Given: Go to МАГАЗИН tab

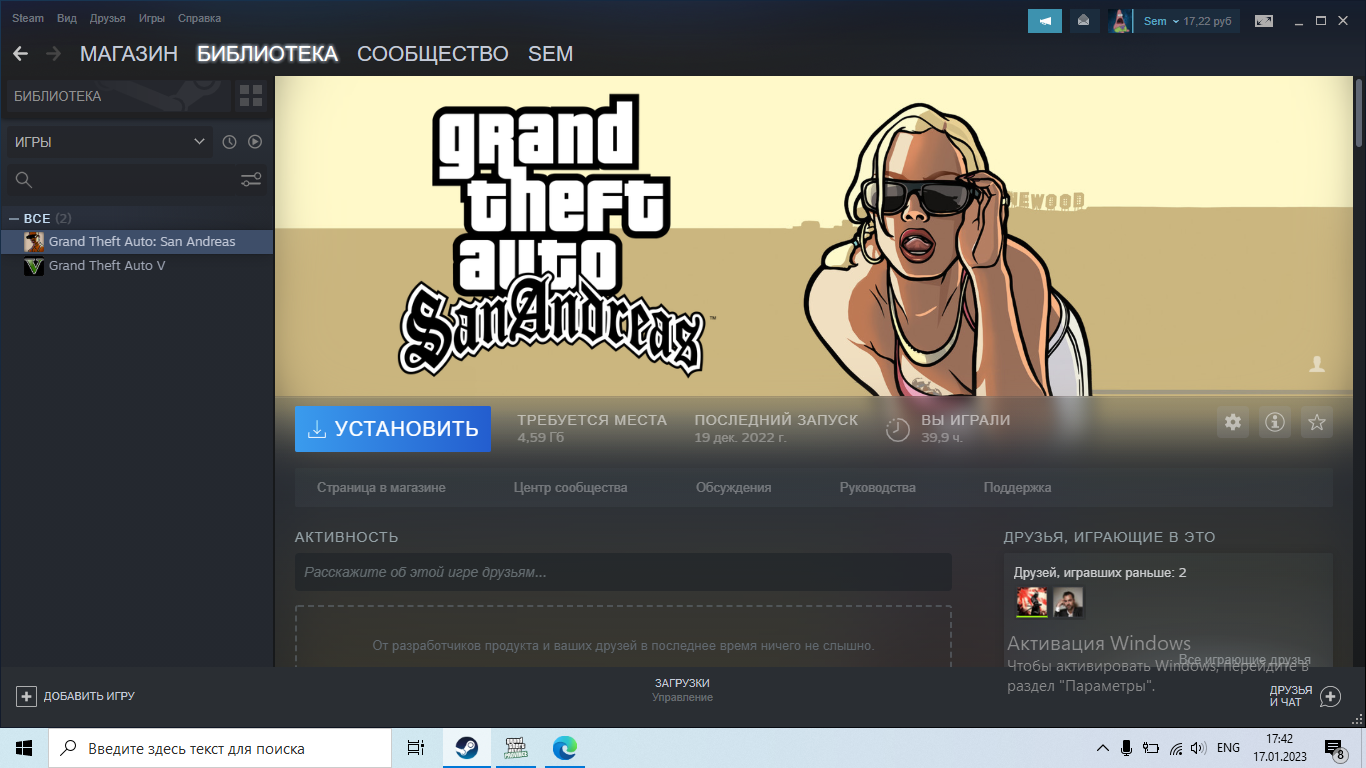Looking at the screenshot, I should point(129,54).
